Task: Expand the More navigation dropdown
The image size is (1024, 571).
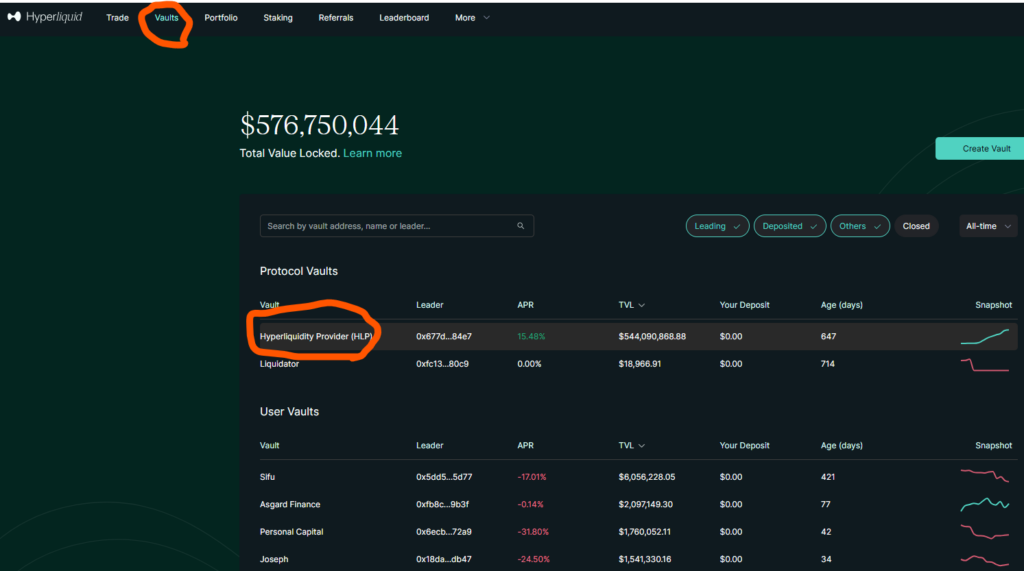Action: coord(472,18)
